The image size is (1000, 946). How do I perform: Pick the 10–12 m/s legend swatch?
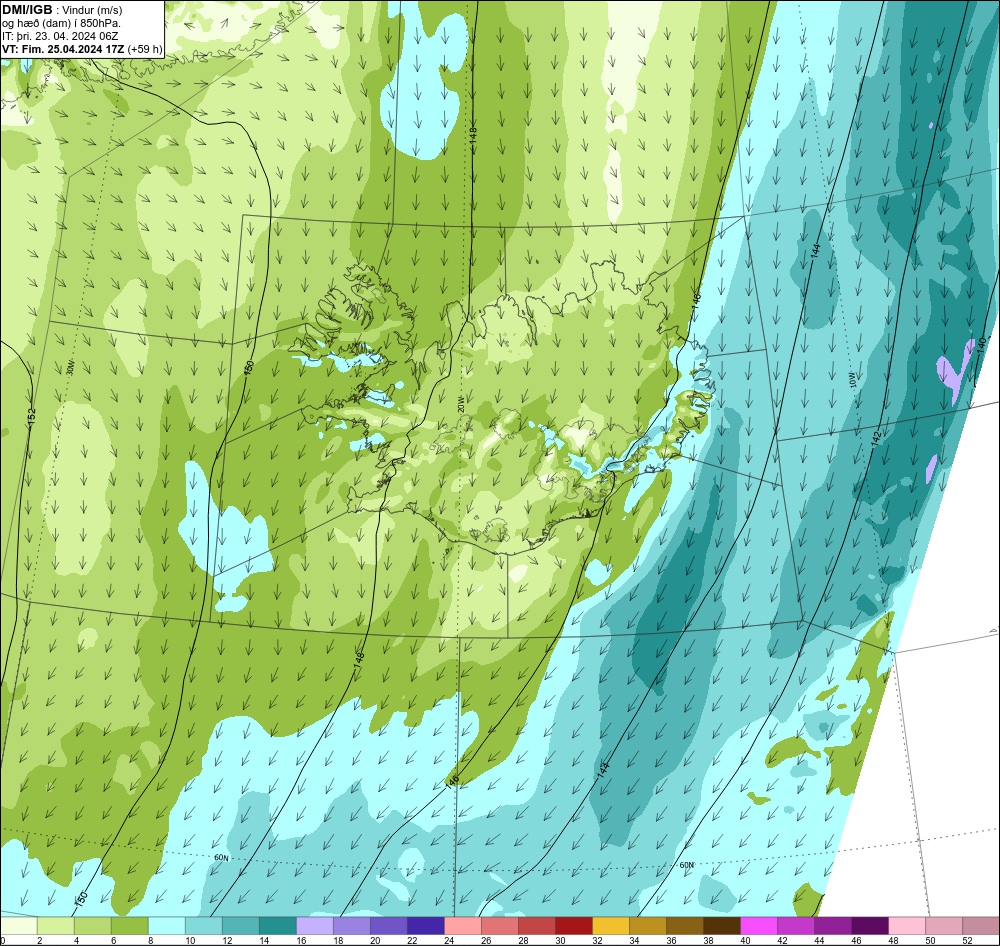(204, 926)
